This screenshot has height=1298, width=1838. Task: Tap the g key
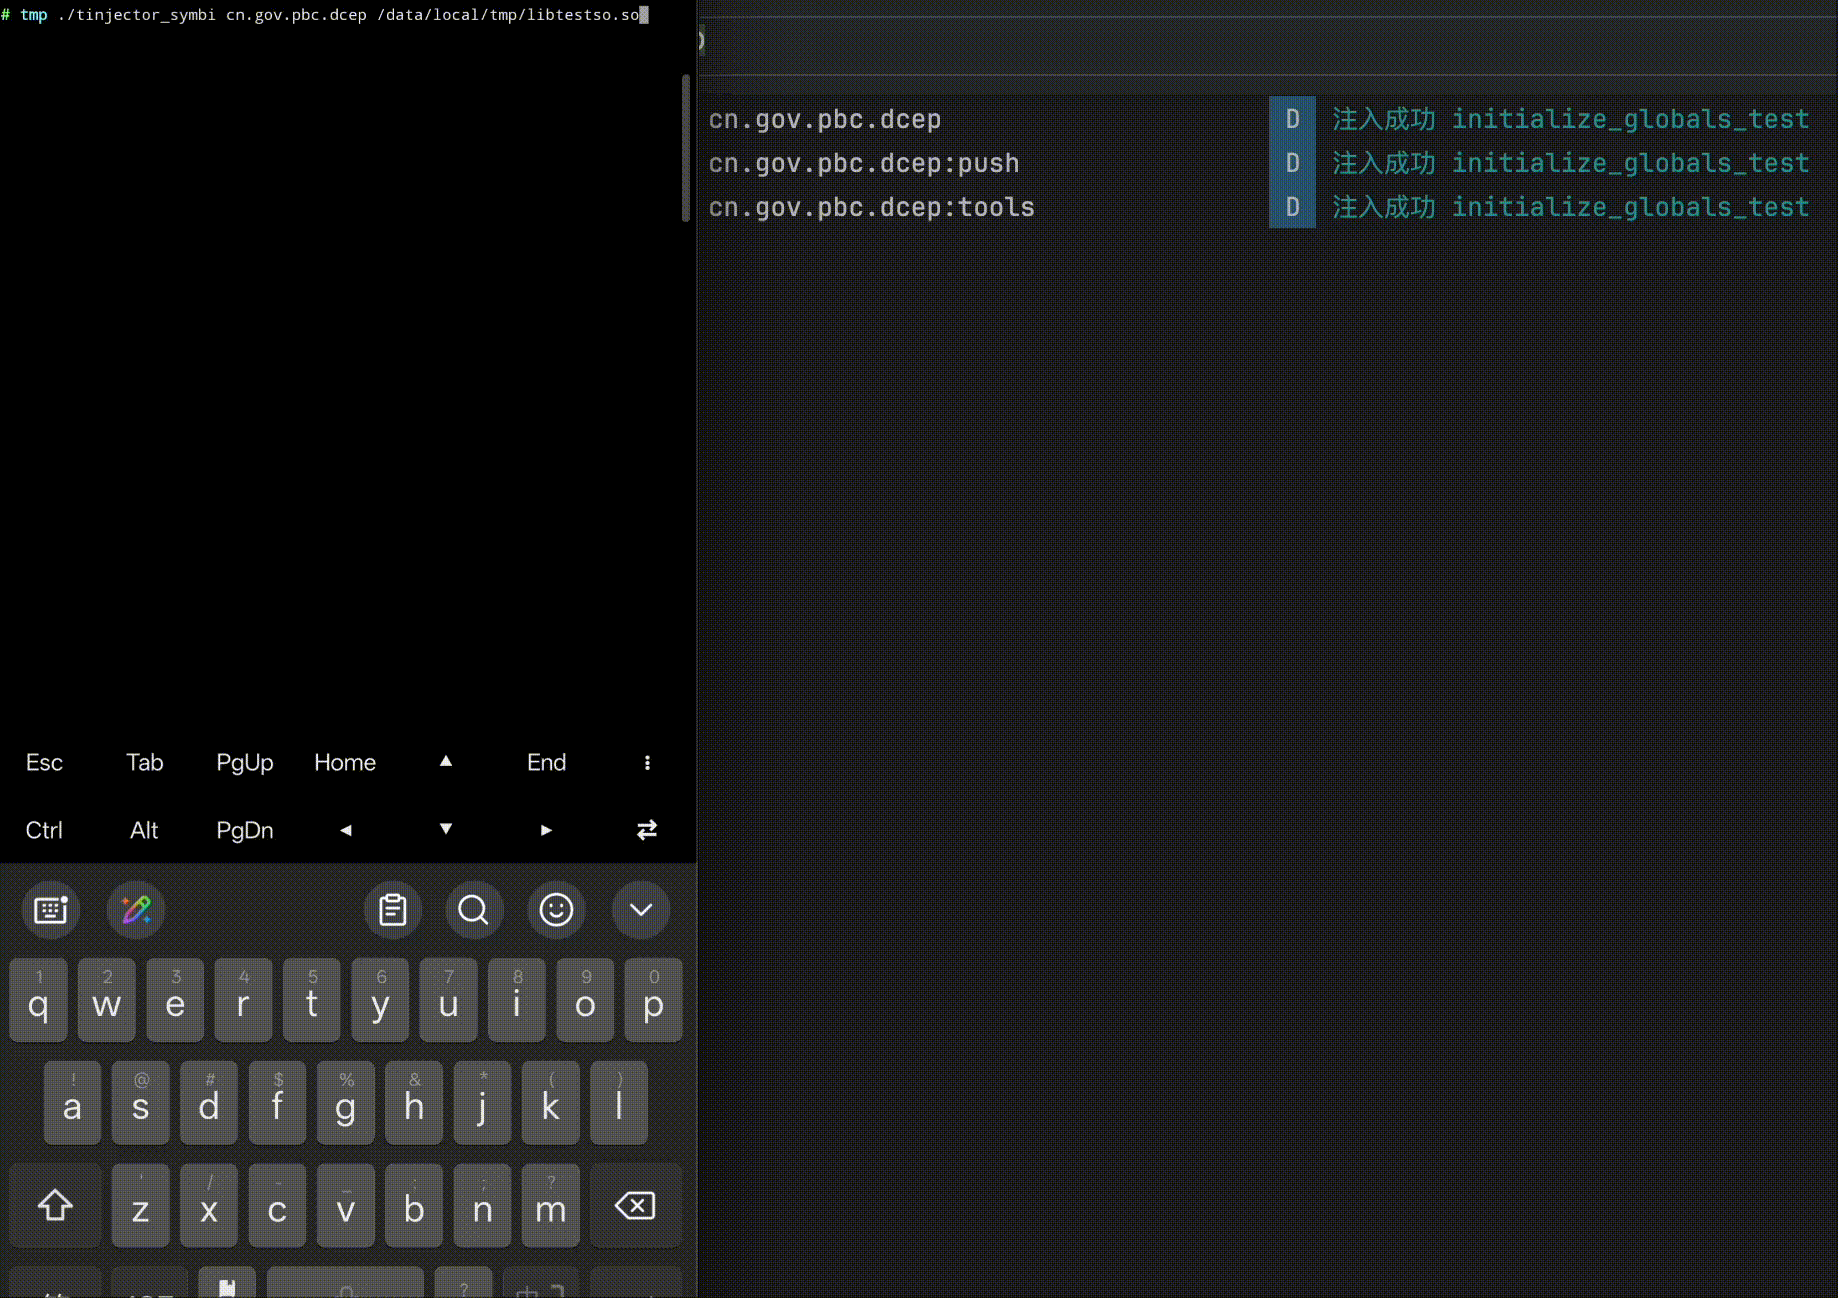pyautogui.click(x=346, y=1103)
